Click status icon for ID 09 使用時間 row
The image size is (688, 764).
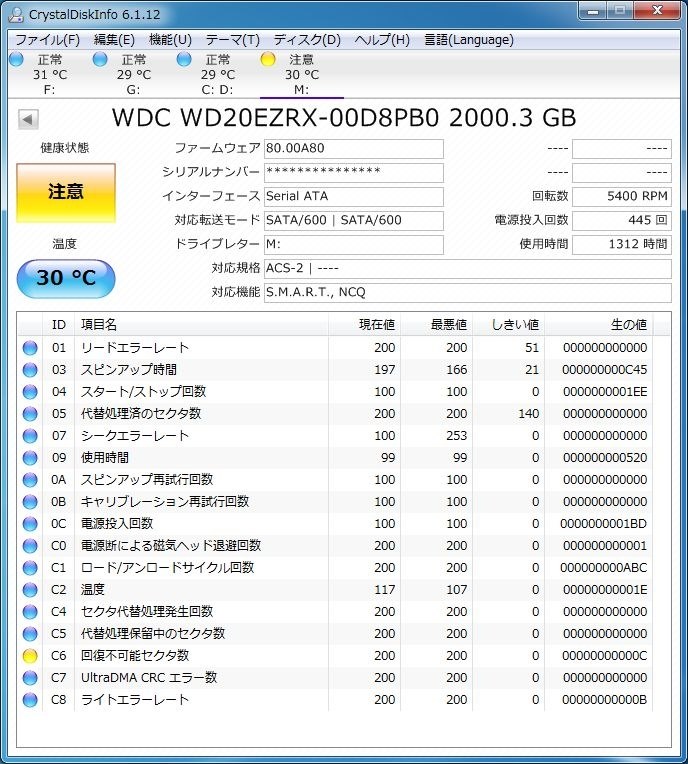(x=30, y=458)
